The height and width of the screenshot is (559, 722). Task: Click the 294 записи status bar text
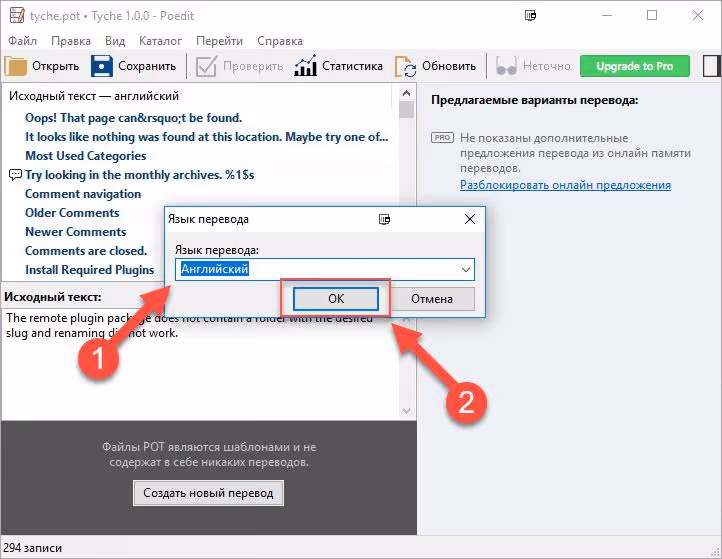point(32,547)
